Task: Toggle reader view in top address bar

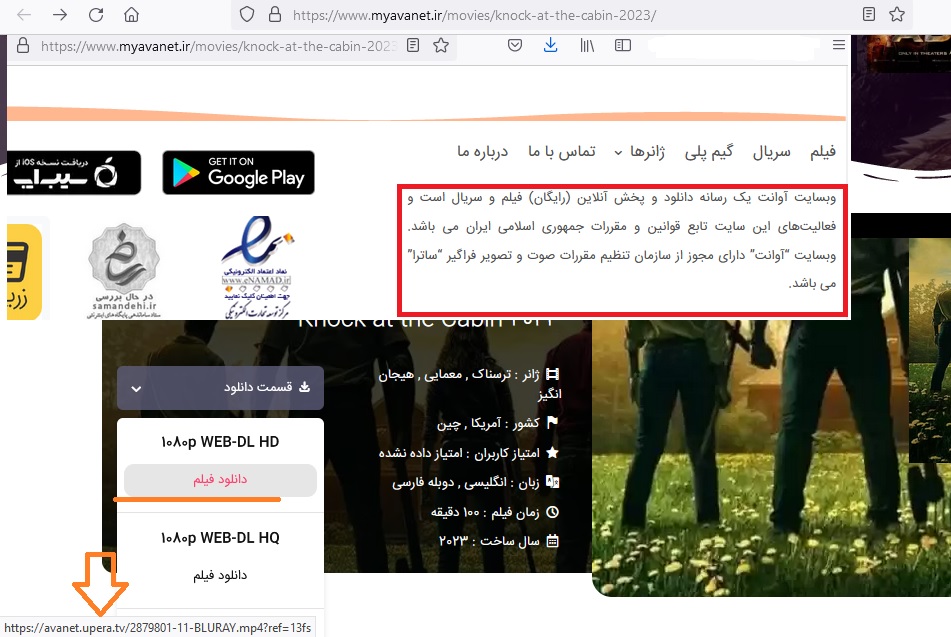Action: click(869, 14)
